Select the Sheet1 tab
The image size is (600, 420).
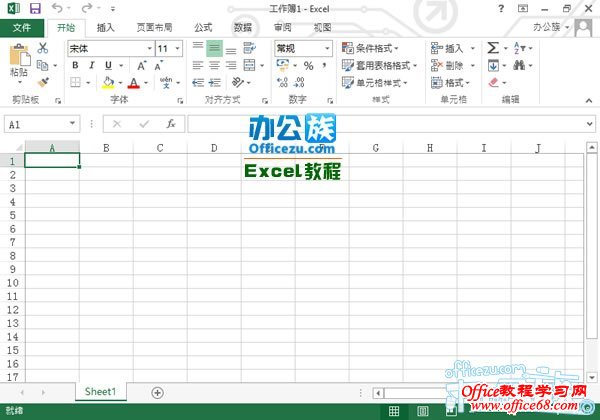coord(100,392)
